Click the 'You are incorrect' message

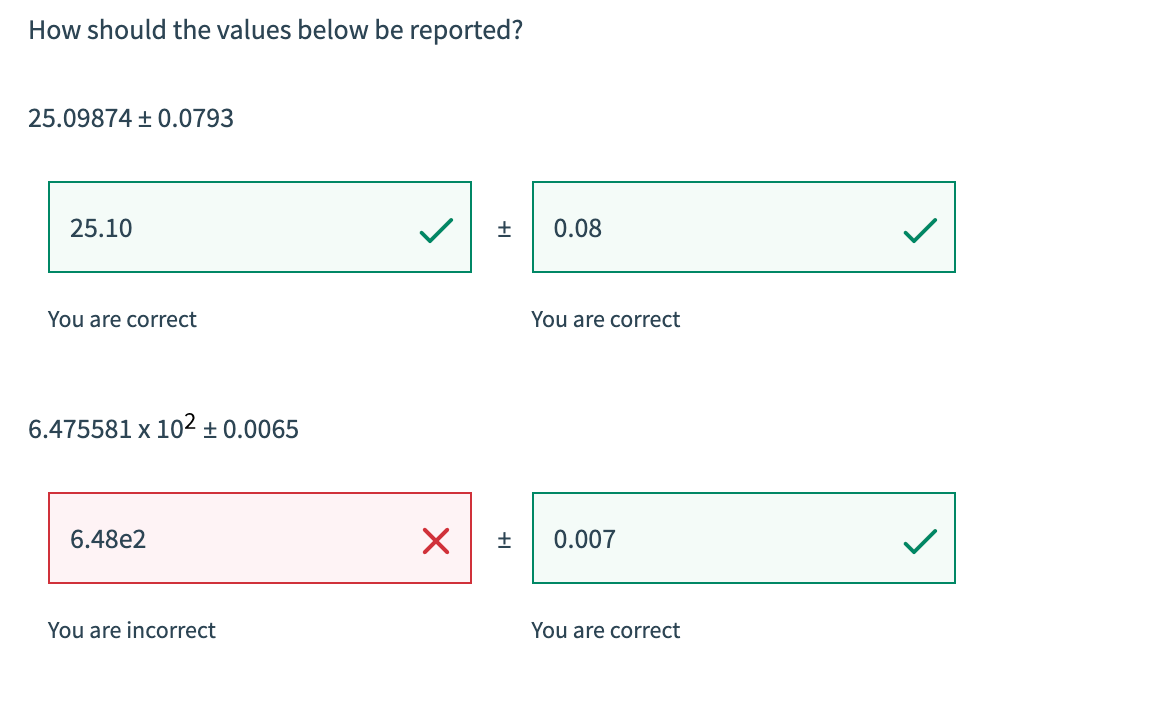point(132,630)
